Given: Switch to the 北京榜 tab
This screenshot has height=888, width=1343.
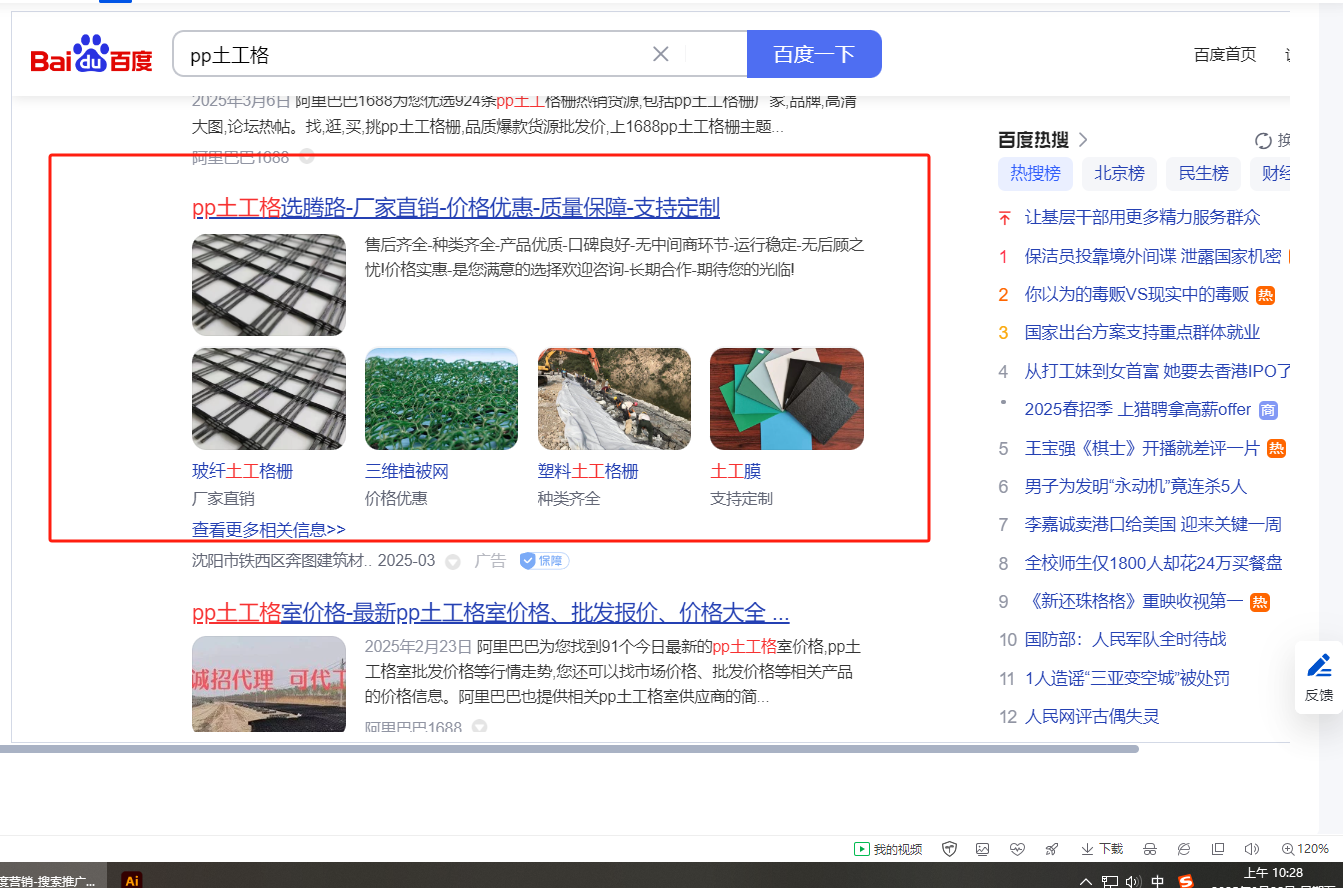Looking at the screenshot, I should [x=1119, y=174].
